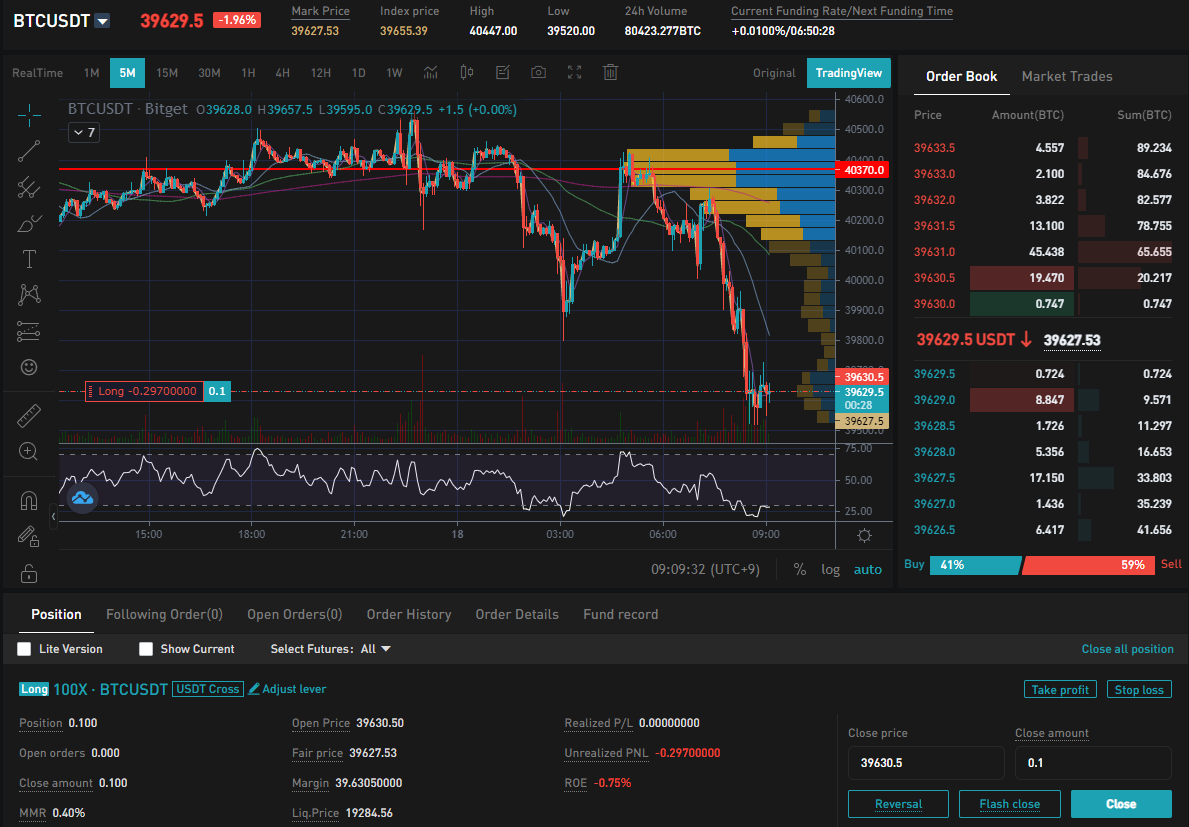
Task: Click the blue Buy 41% ratio bar
Action: [x=974, y=565]
